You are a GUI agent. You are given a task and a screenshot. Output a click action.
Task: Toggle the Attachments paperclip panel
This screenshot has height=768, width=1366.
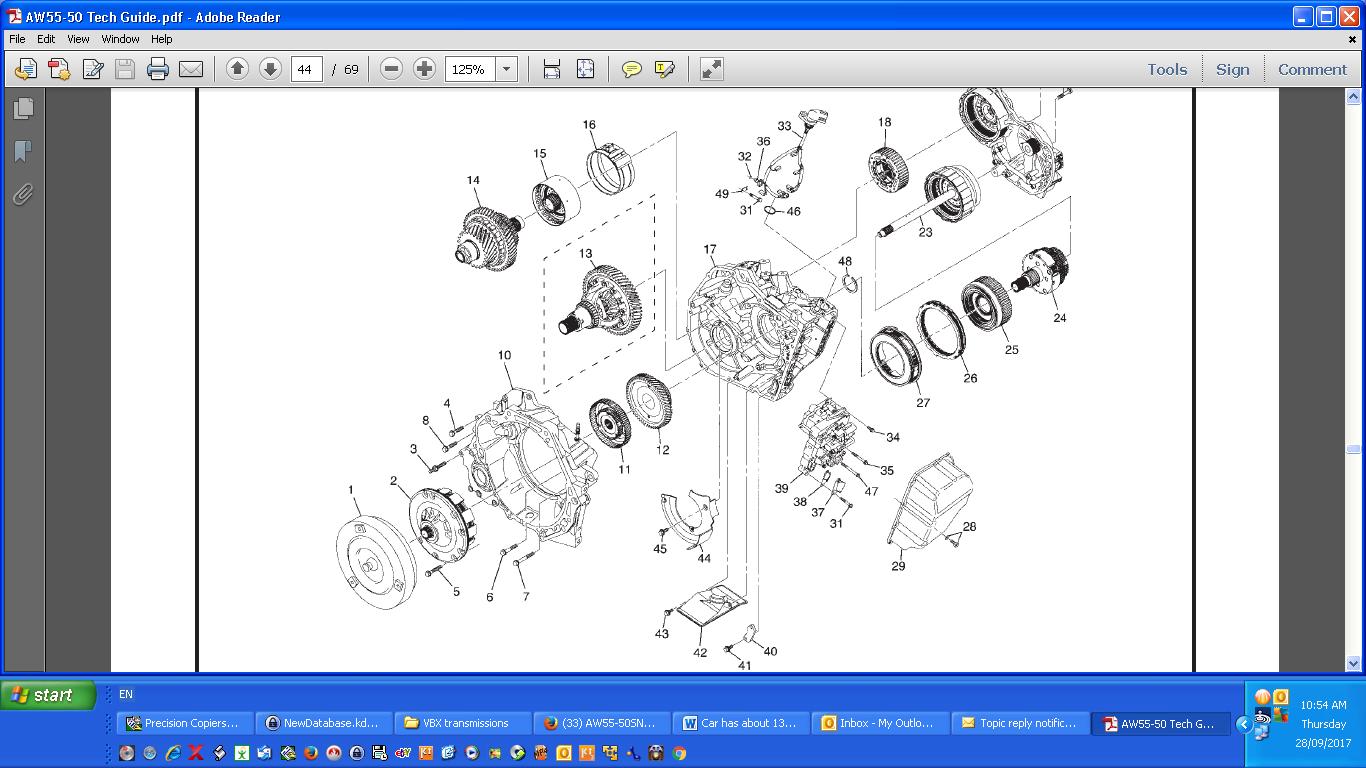[x=23, y=194]
